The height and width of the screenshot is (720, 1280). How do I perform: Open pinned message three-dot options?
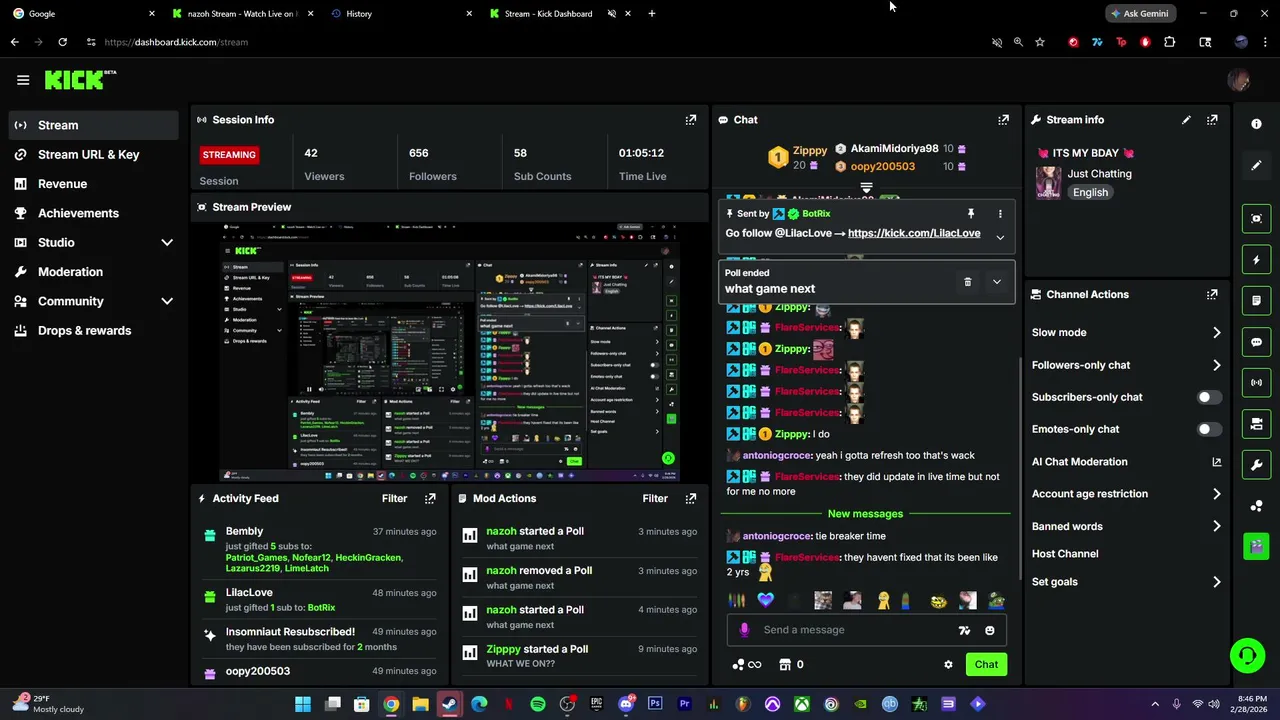(1000, 214)
